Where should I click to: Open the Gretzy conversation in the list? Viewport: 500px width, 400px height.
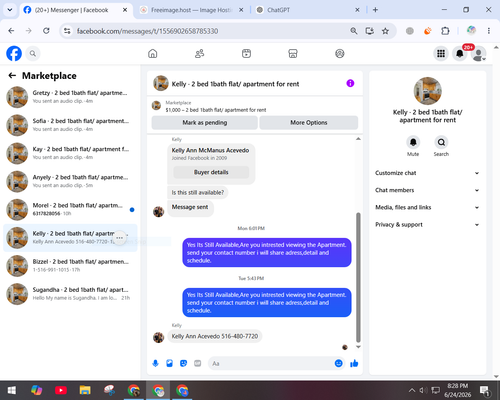point(70,97)
